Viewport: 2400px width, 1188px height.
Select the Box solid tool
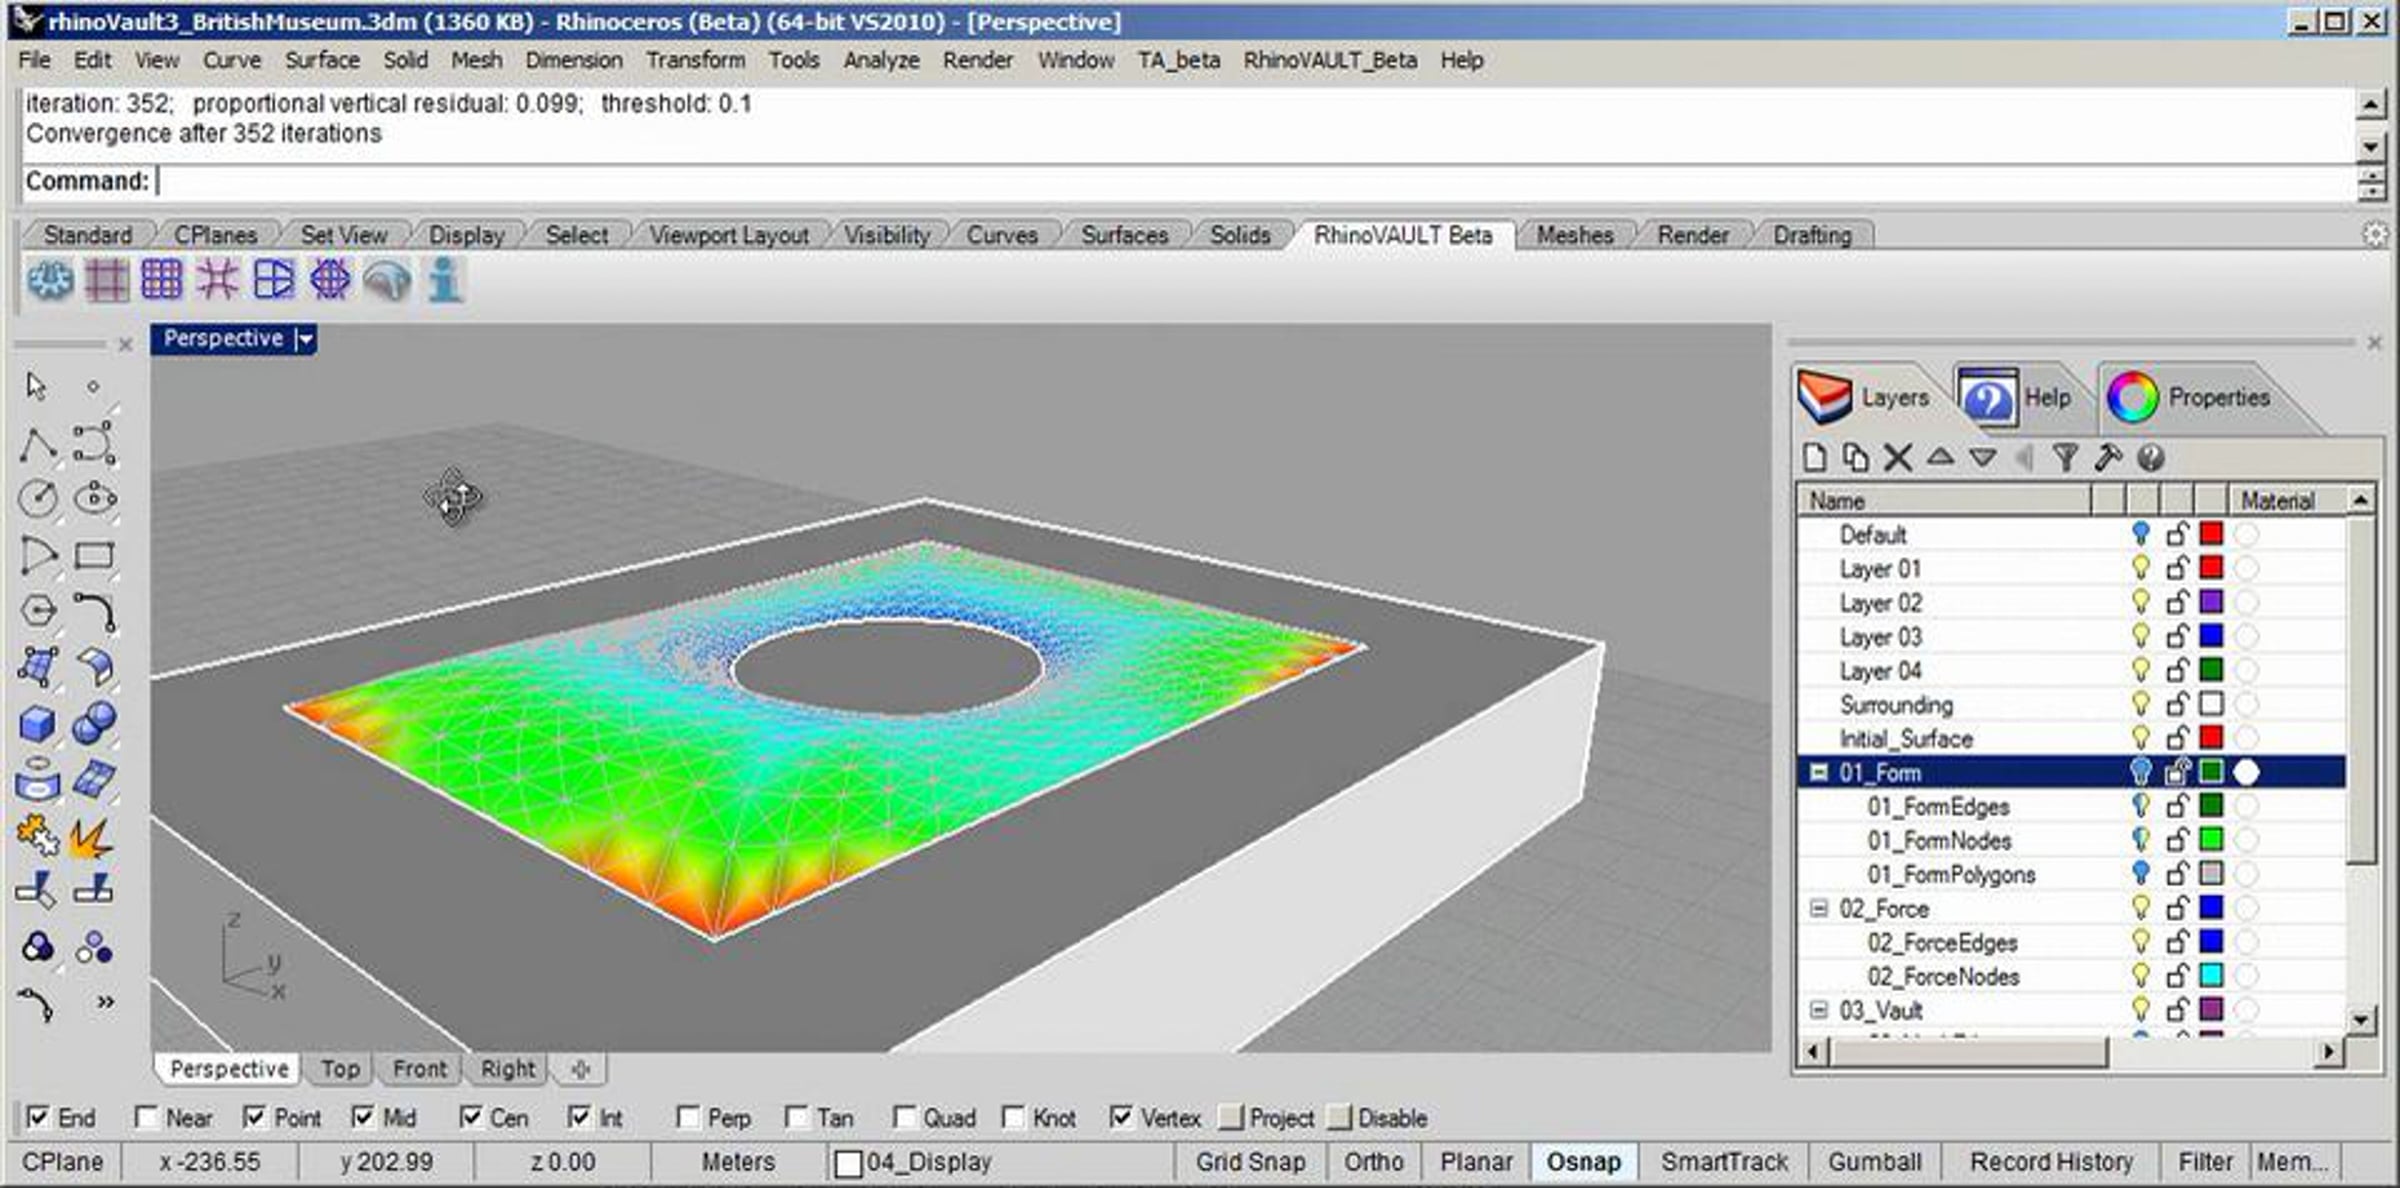coord(37,723)
